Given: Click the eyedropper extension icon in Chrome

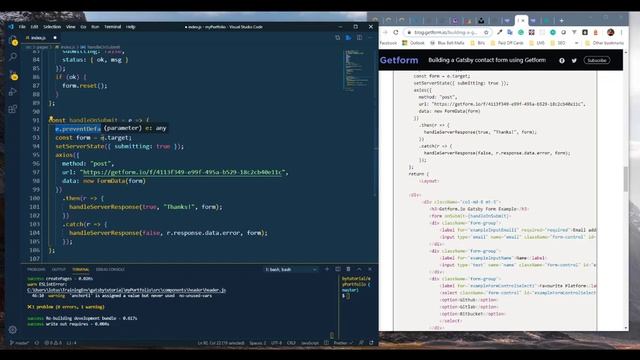Looking at the screenshot, I should (x=500, y=32).
